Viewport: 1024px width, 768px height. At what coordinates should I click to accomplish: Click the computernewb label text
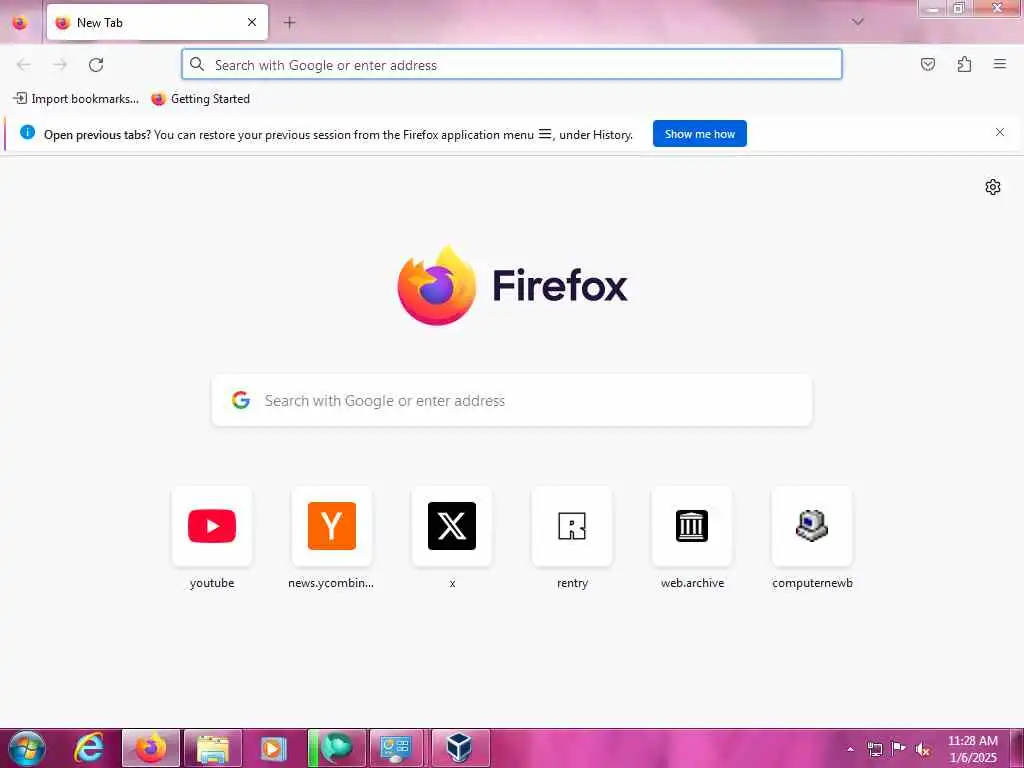pyautogui.click(x=812, y=583)
